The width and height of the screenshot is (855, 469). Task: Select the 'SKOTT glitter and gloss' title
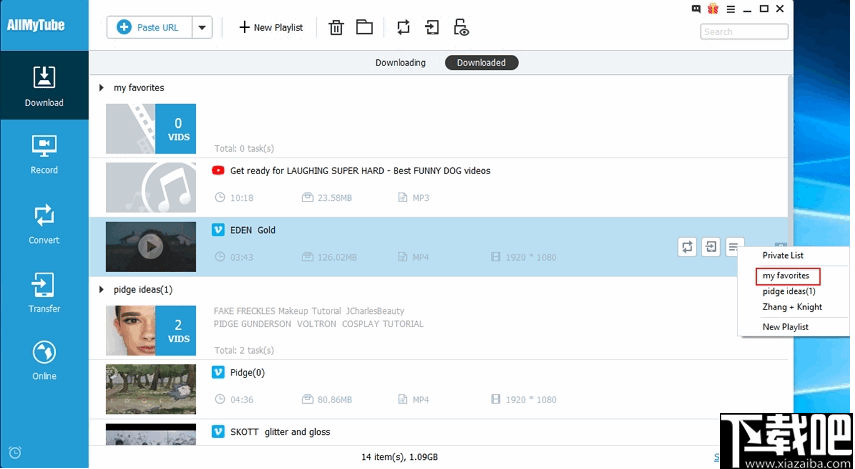point(280,432)
